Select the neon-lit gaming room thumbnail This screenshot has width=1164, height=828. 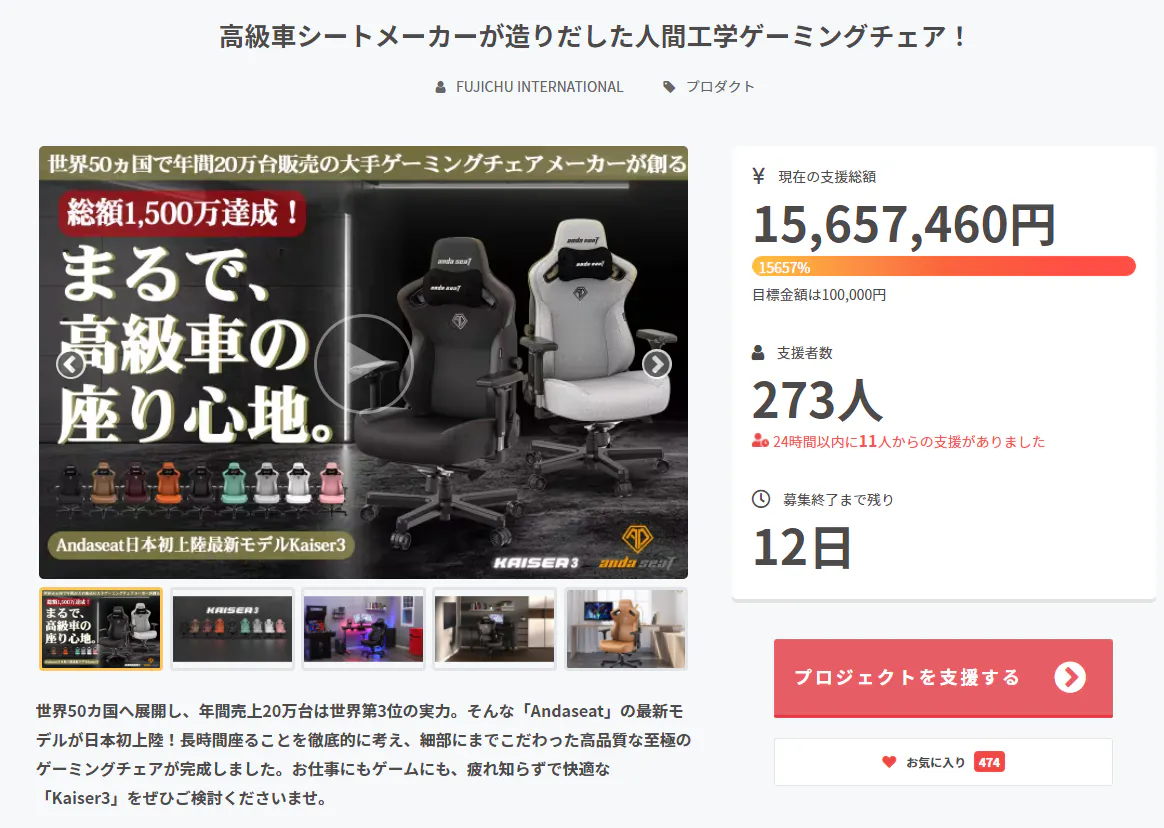pyautogui.click(x=364, y=629)
